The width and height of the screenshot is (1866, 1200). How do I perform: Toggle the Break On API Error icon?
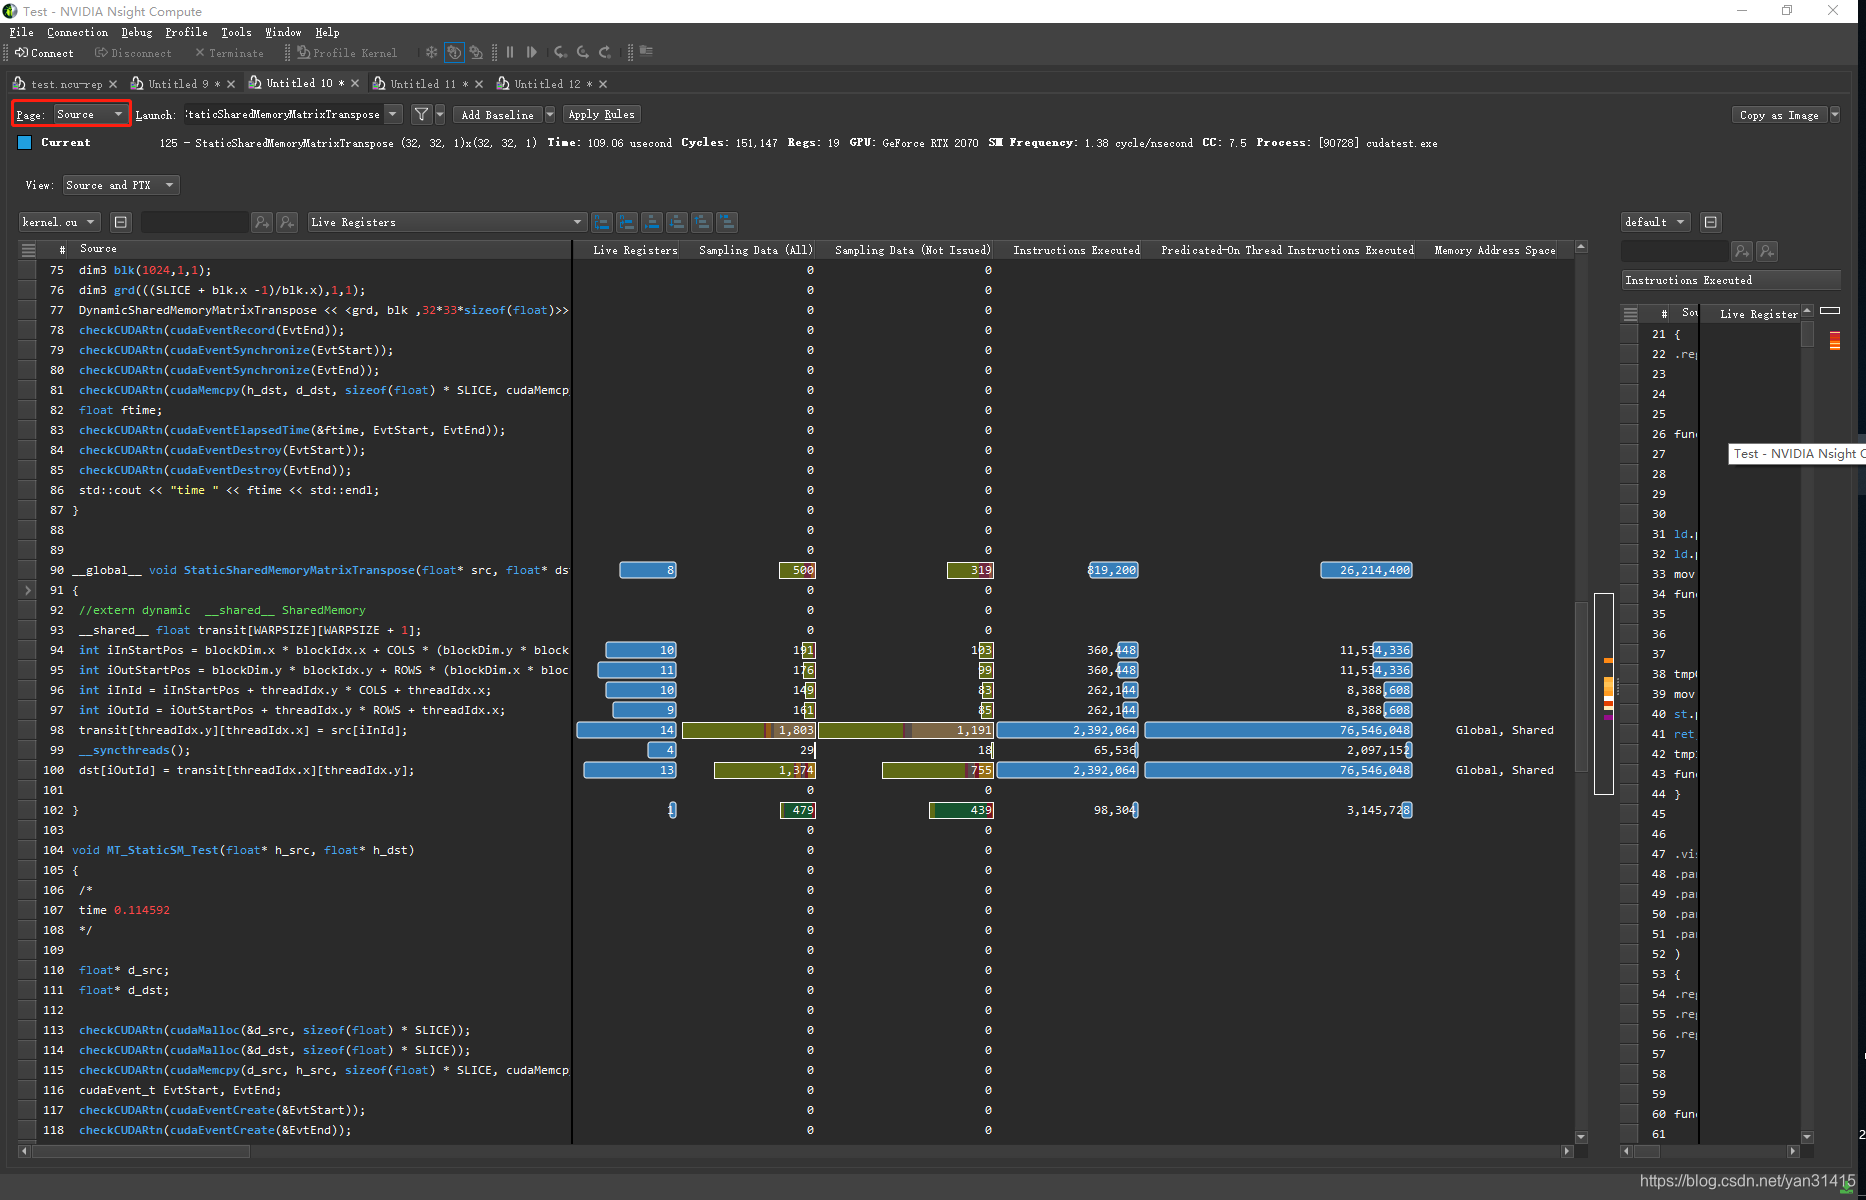click(x=454, y=52)
